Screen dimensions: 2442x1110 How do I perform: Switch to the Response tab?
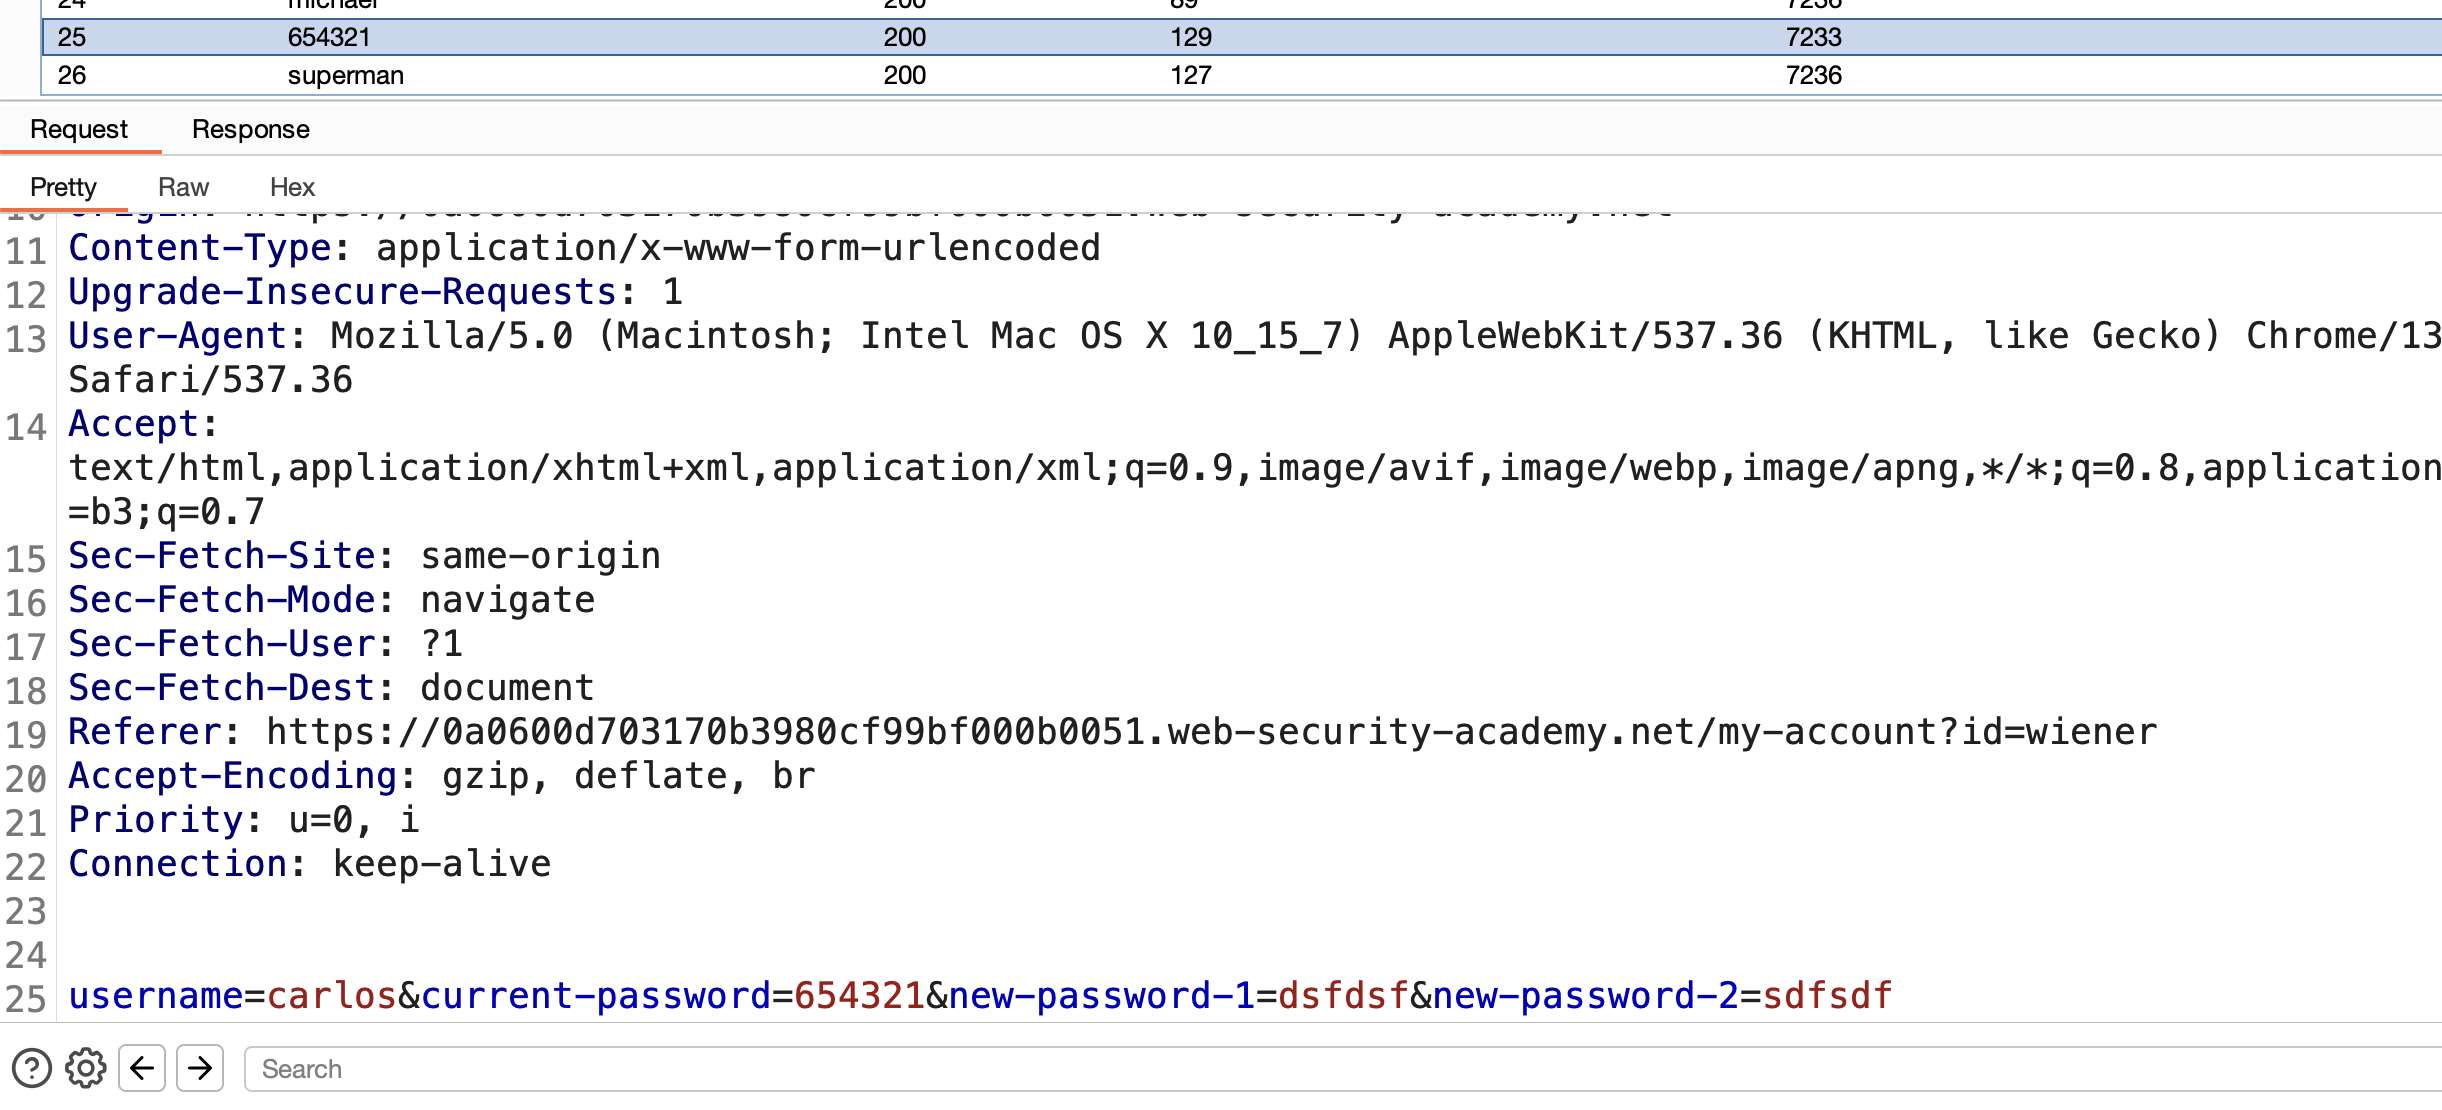point(251,129)
